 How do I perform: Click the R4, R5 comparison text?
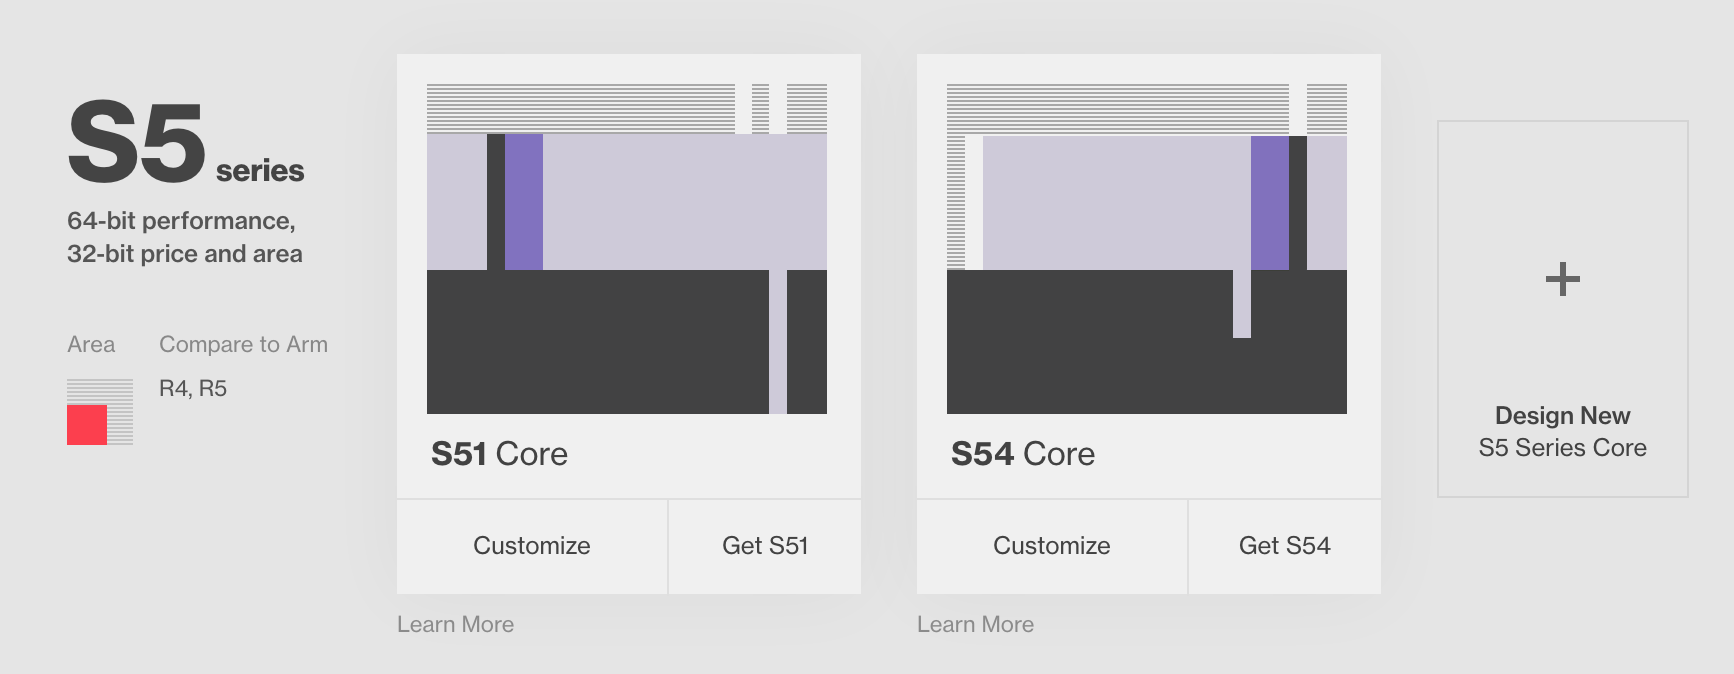[193, 388]
